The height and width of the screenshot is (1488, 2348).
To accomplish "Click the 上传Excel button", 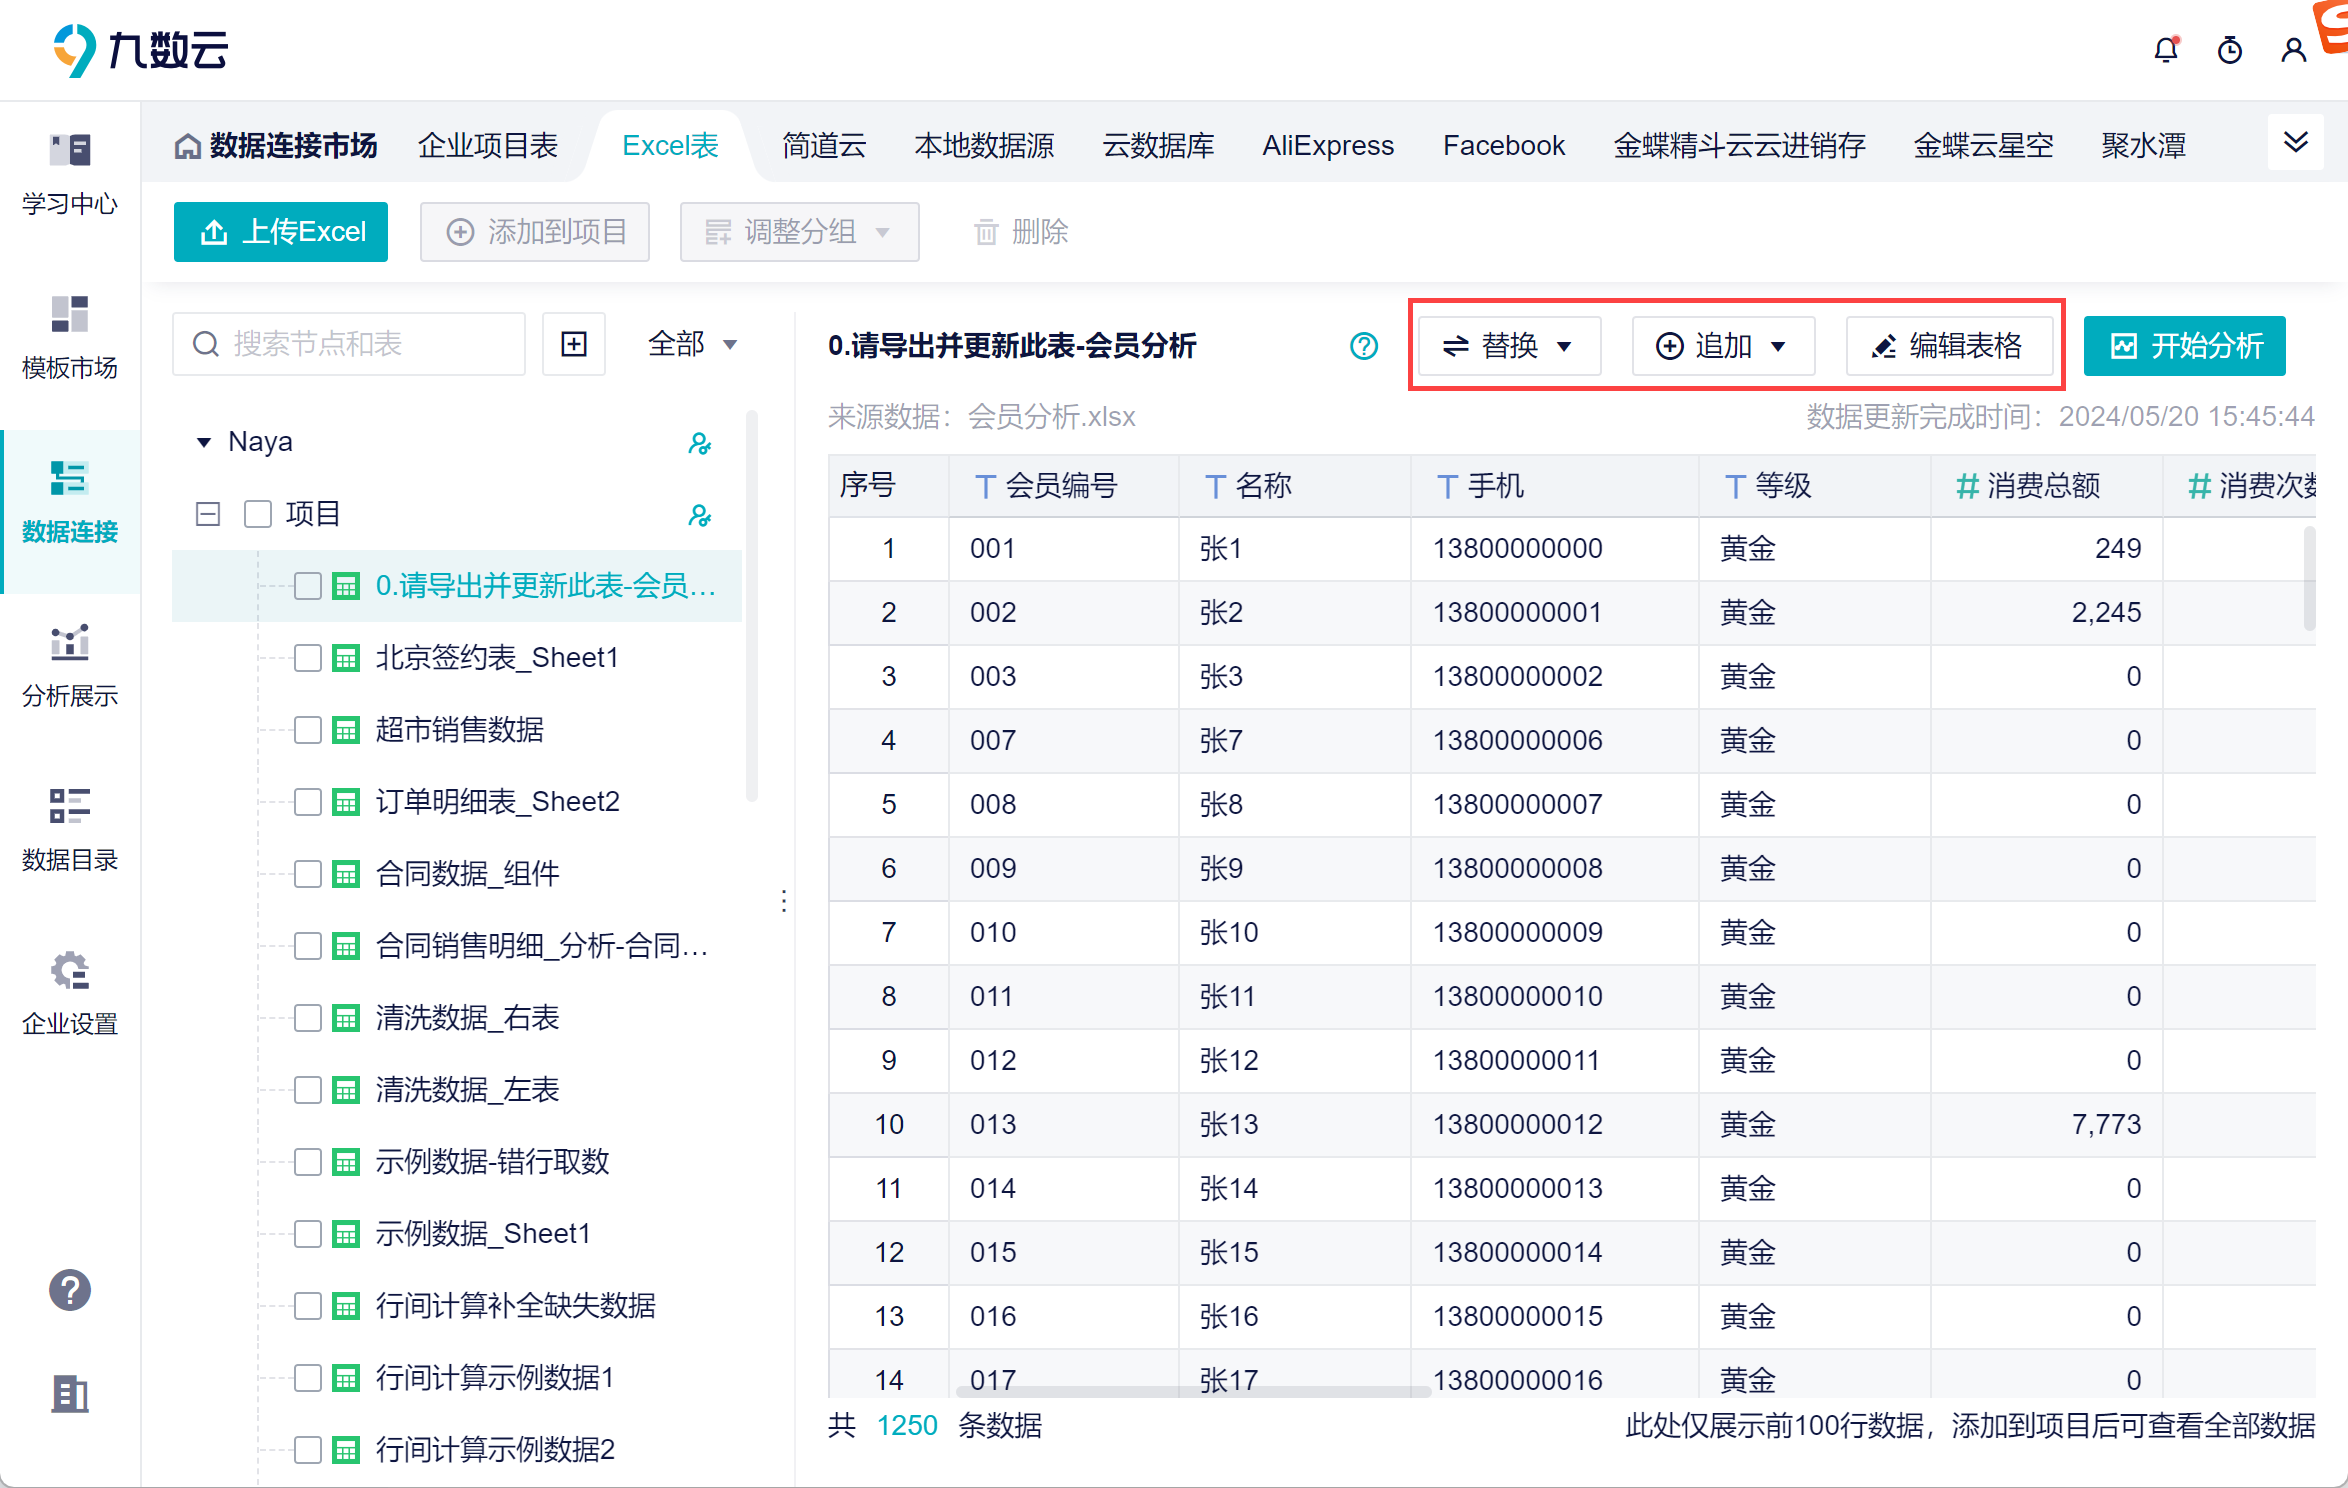I will click(281, 232).
